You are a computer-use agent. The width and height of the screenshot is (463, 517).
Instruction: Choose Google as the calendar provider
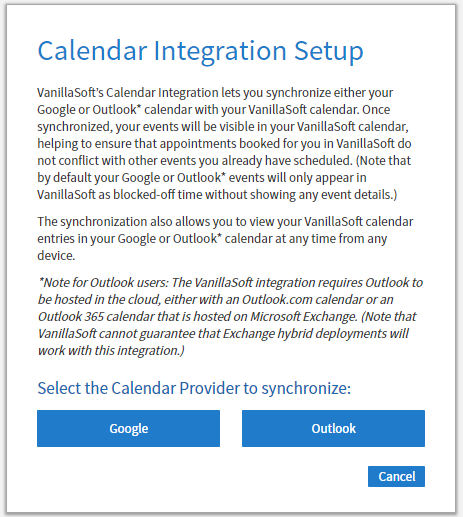point(128,428)
